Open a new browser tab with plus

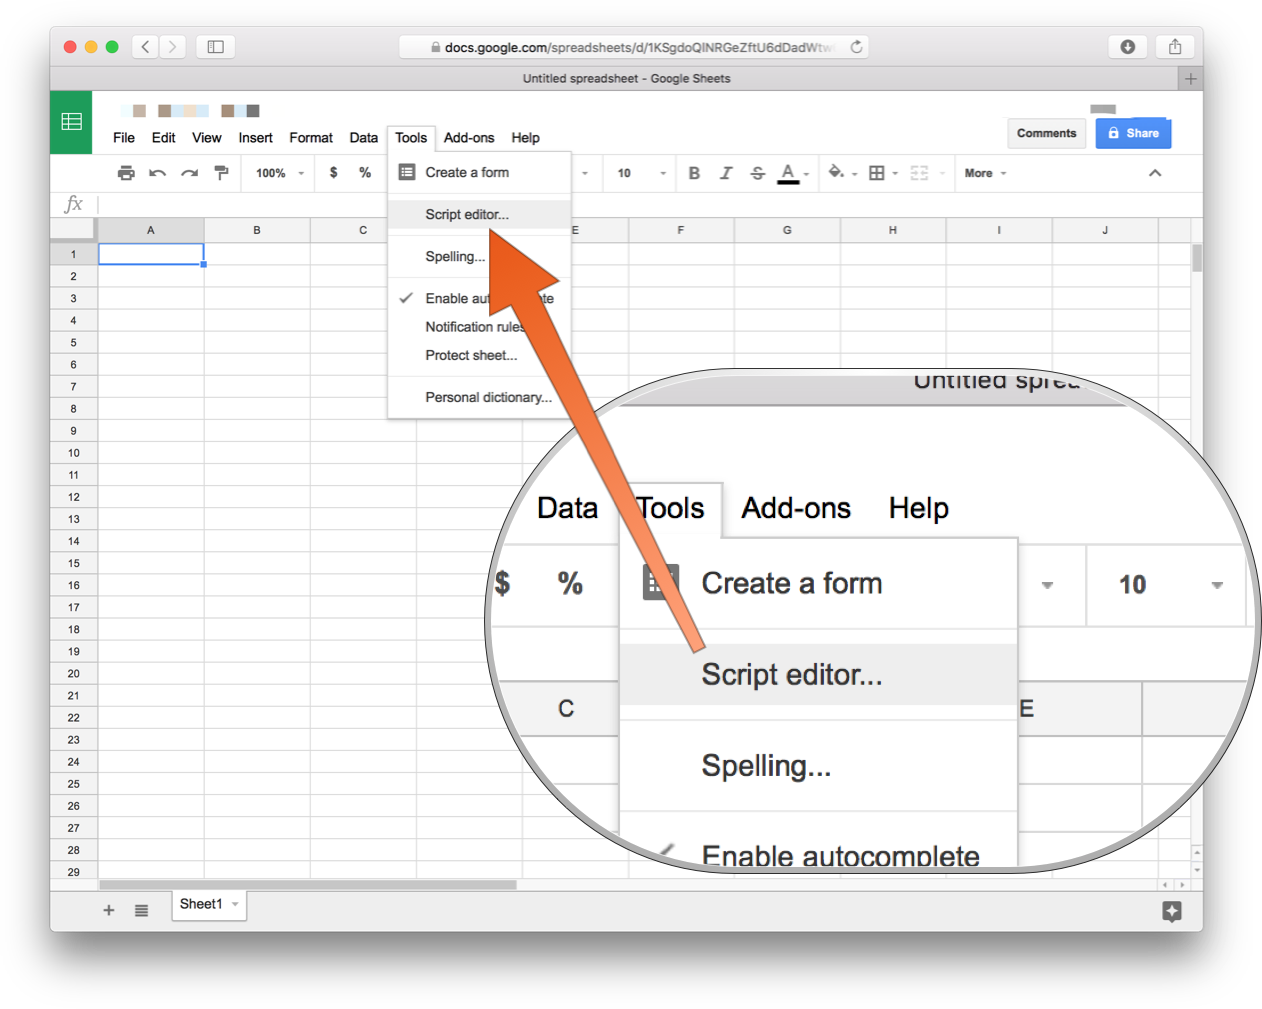pyautogui.click(x=1190, y=78)
